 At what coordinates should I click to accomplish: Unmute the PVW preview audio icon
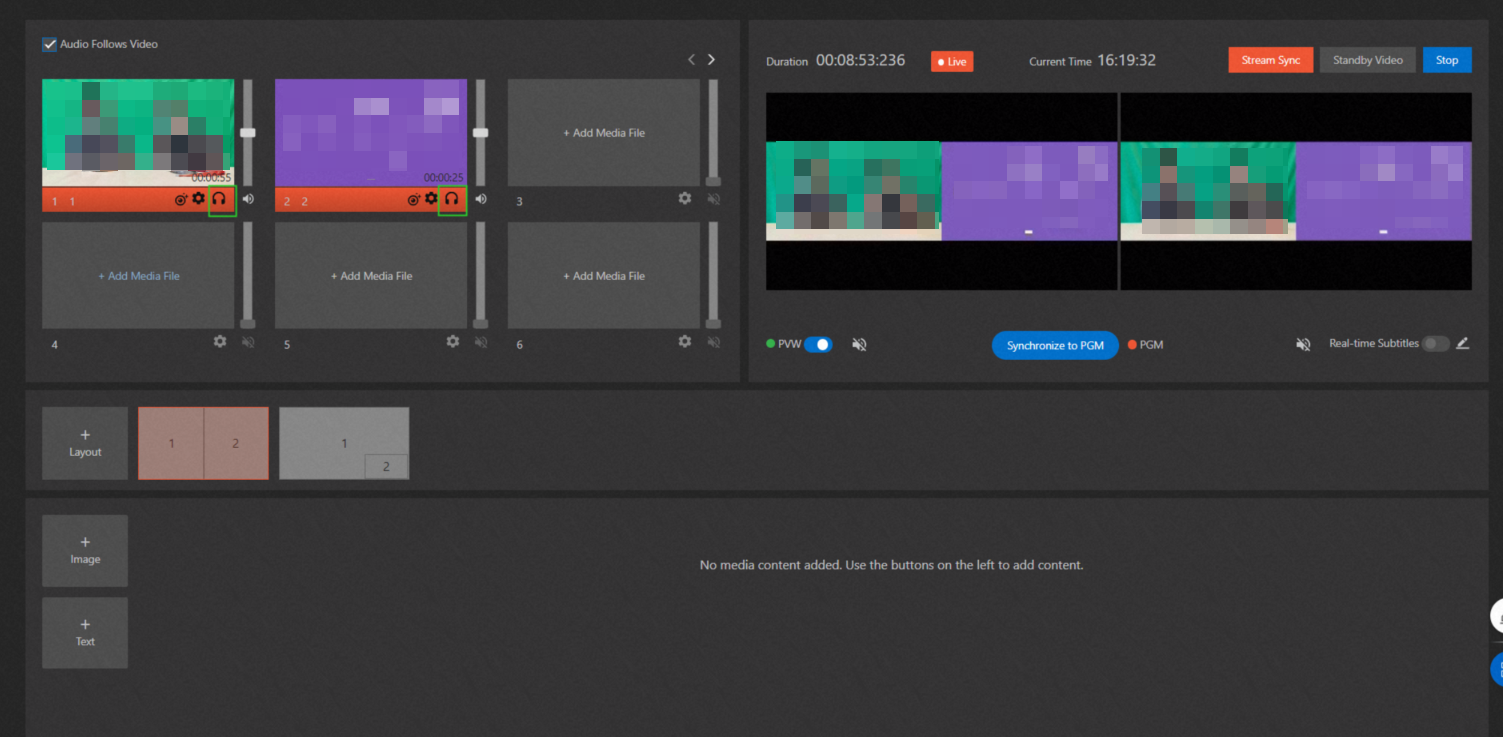(x=859, y=344)
